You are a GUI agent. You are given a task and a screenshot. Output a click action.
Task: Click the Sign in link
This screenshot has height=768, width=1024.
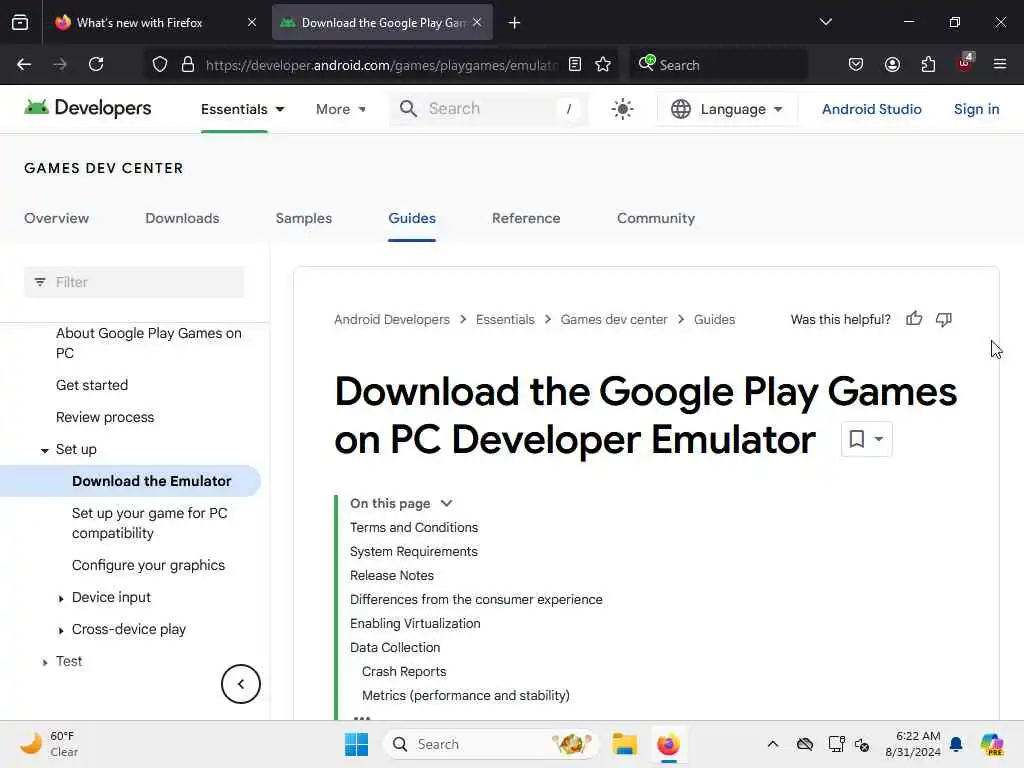(x=976, y=109)
